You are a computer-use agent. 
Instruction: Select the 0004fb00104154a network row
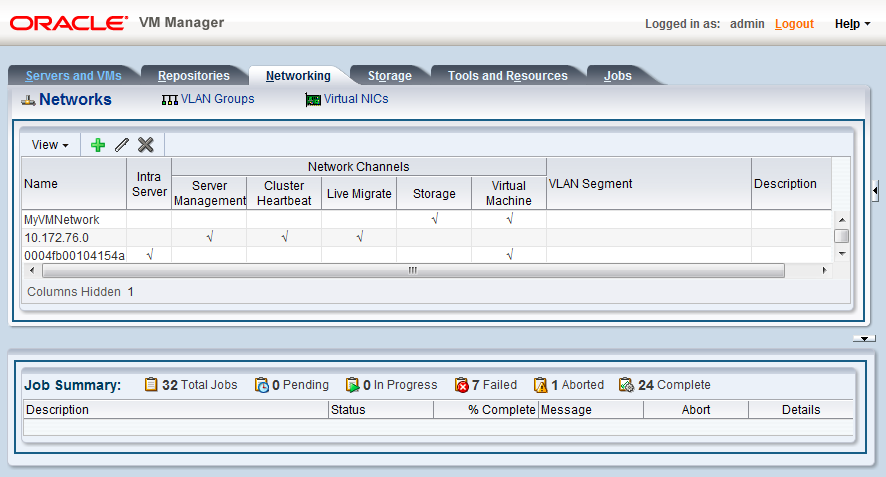427,255
